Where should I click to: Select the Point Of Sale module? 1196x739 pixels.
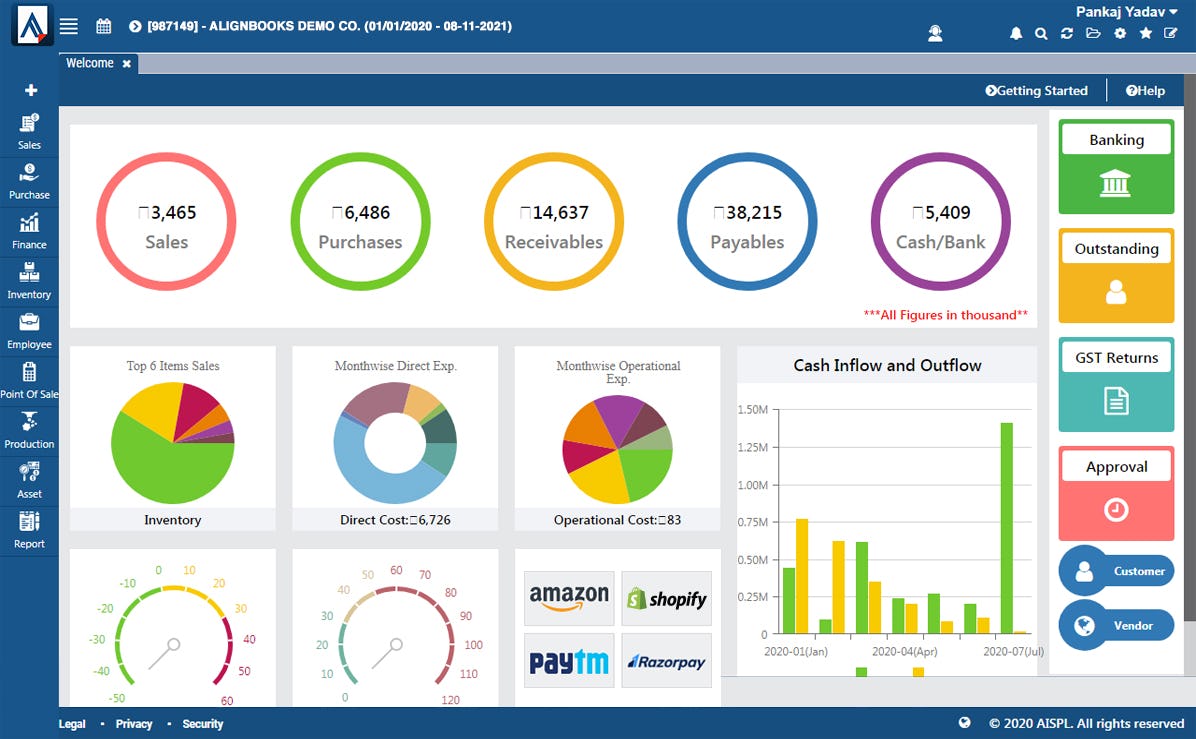pos(29,378)
